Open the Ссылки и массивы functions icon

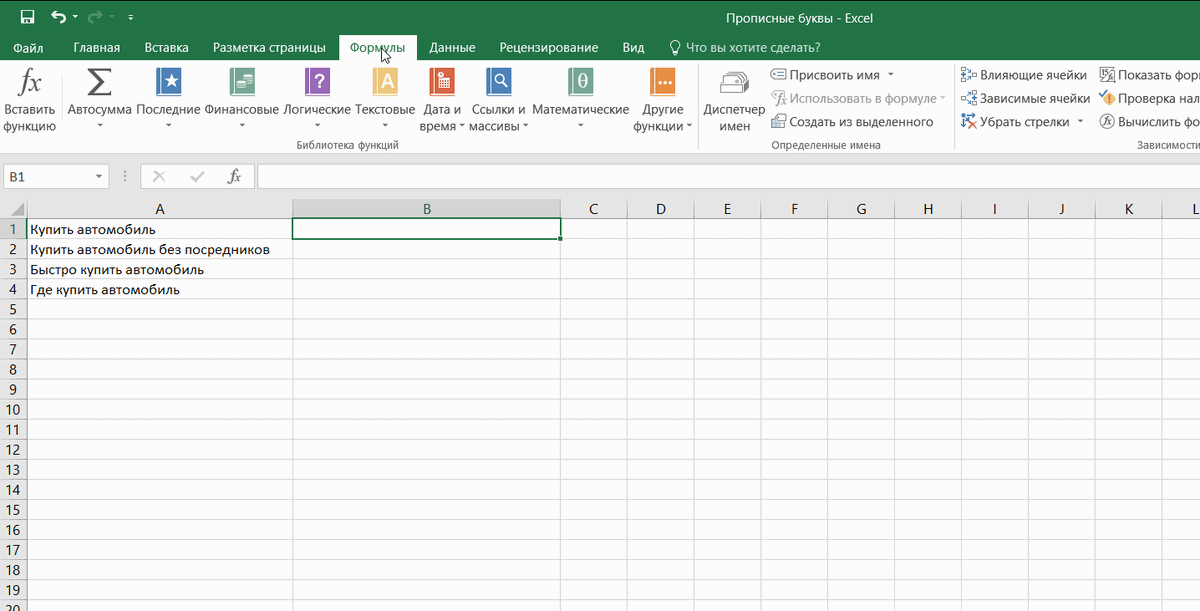click(497, 82)
